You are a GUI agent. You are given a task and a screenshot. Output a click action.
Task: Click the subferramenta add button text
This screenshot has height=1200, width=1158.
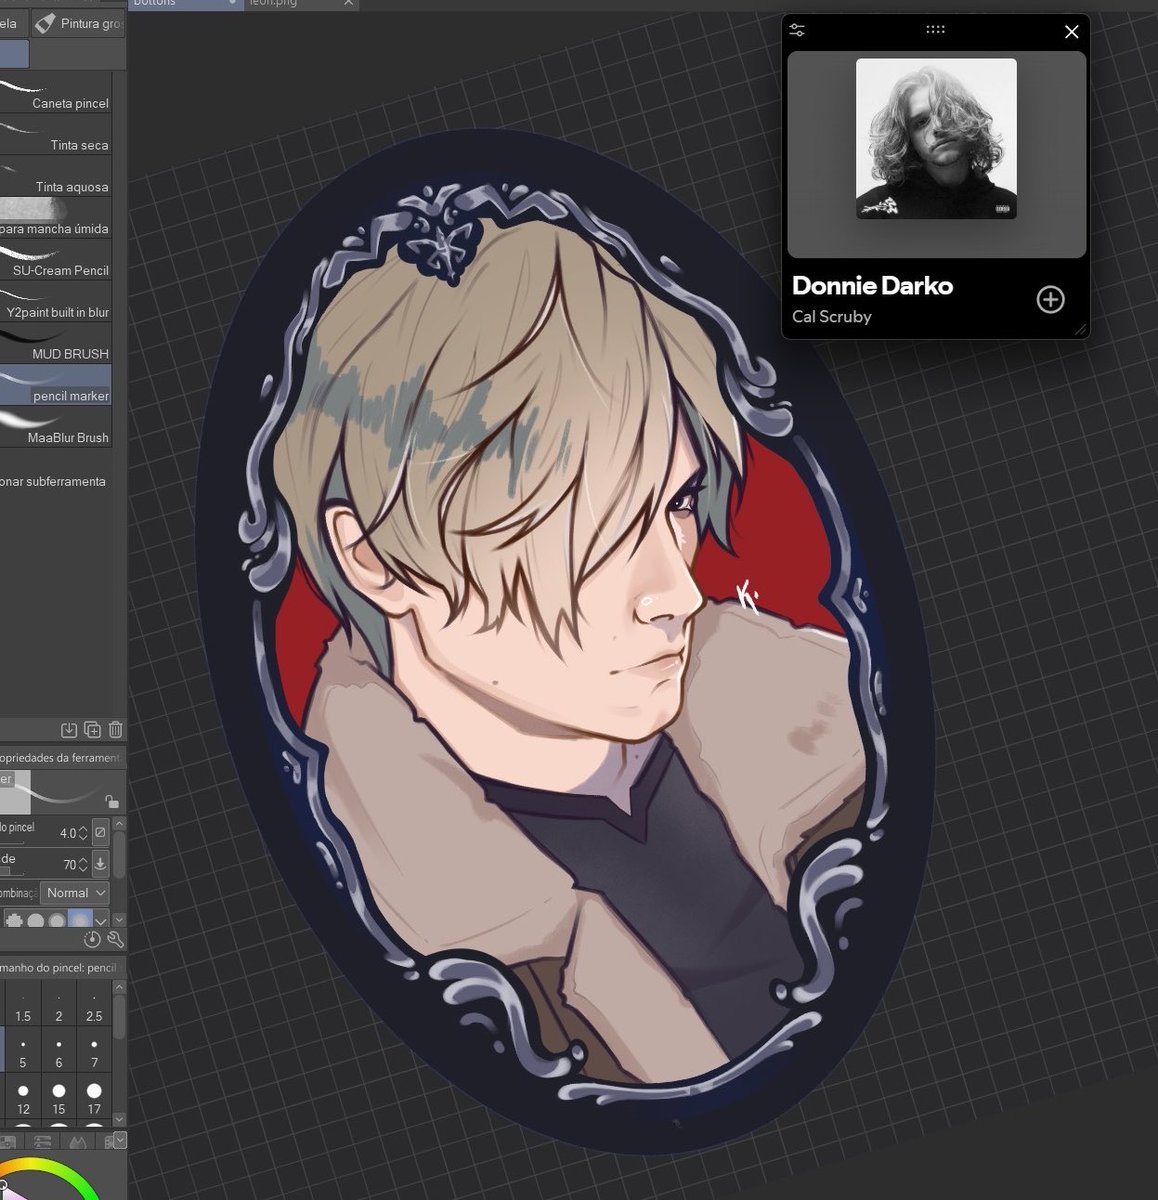(52, 481)
